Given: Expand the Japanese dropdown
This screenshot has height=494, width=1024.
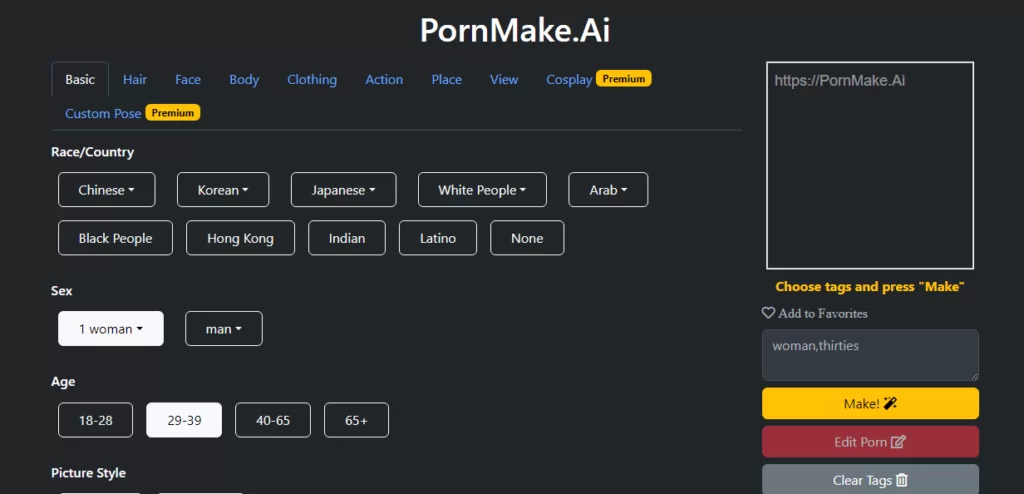Looking at the screenshot, I should point(344,189).
